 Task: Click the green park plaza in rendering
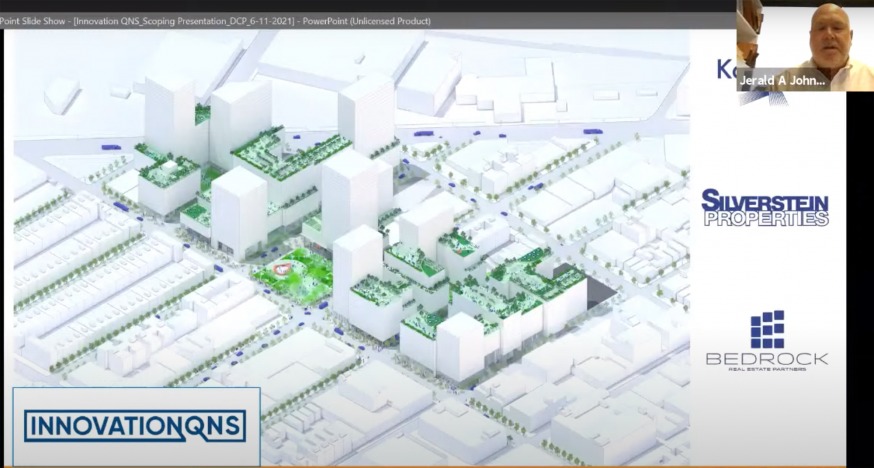(x=292, y=276)
